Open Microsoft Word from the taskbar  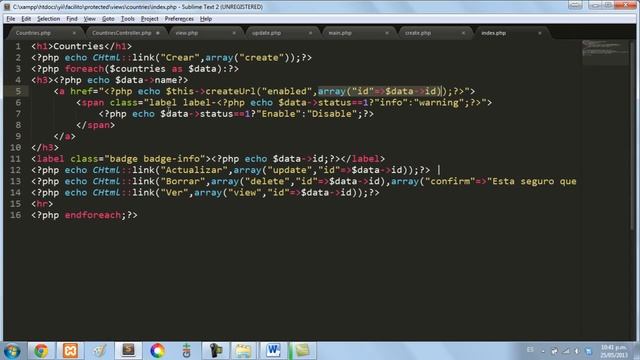pyautogui.click(x=273, y=351)
